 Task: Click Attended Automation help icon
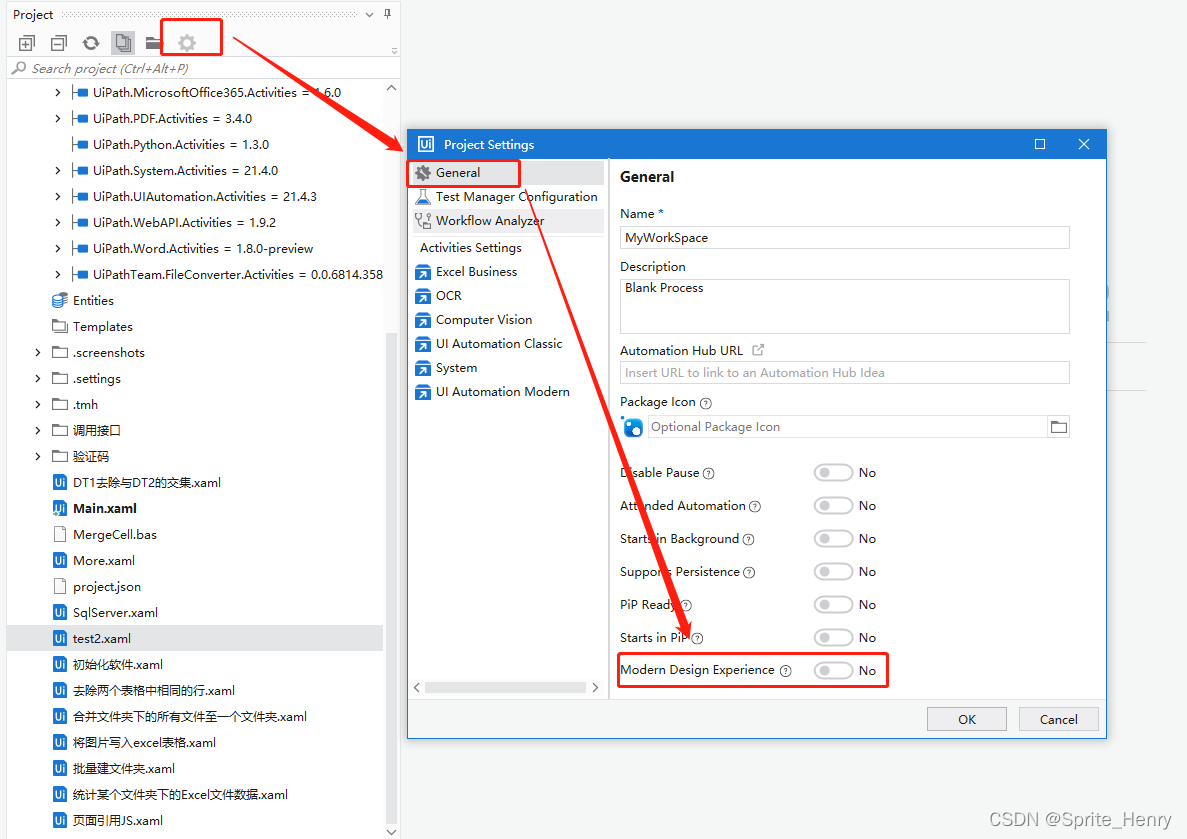755,507
